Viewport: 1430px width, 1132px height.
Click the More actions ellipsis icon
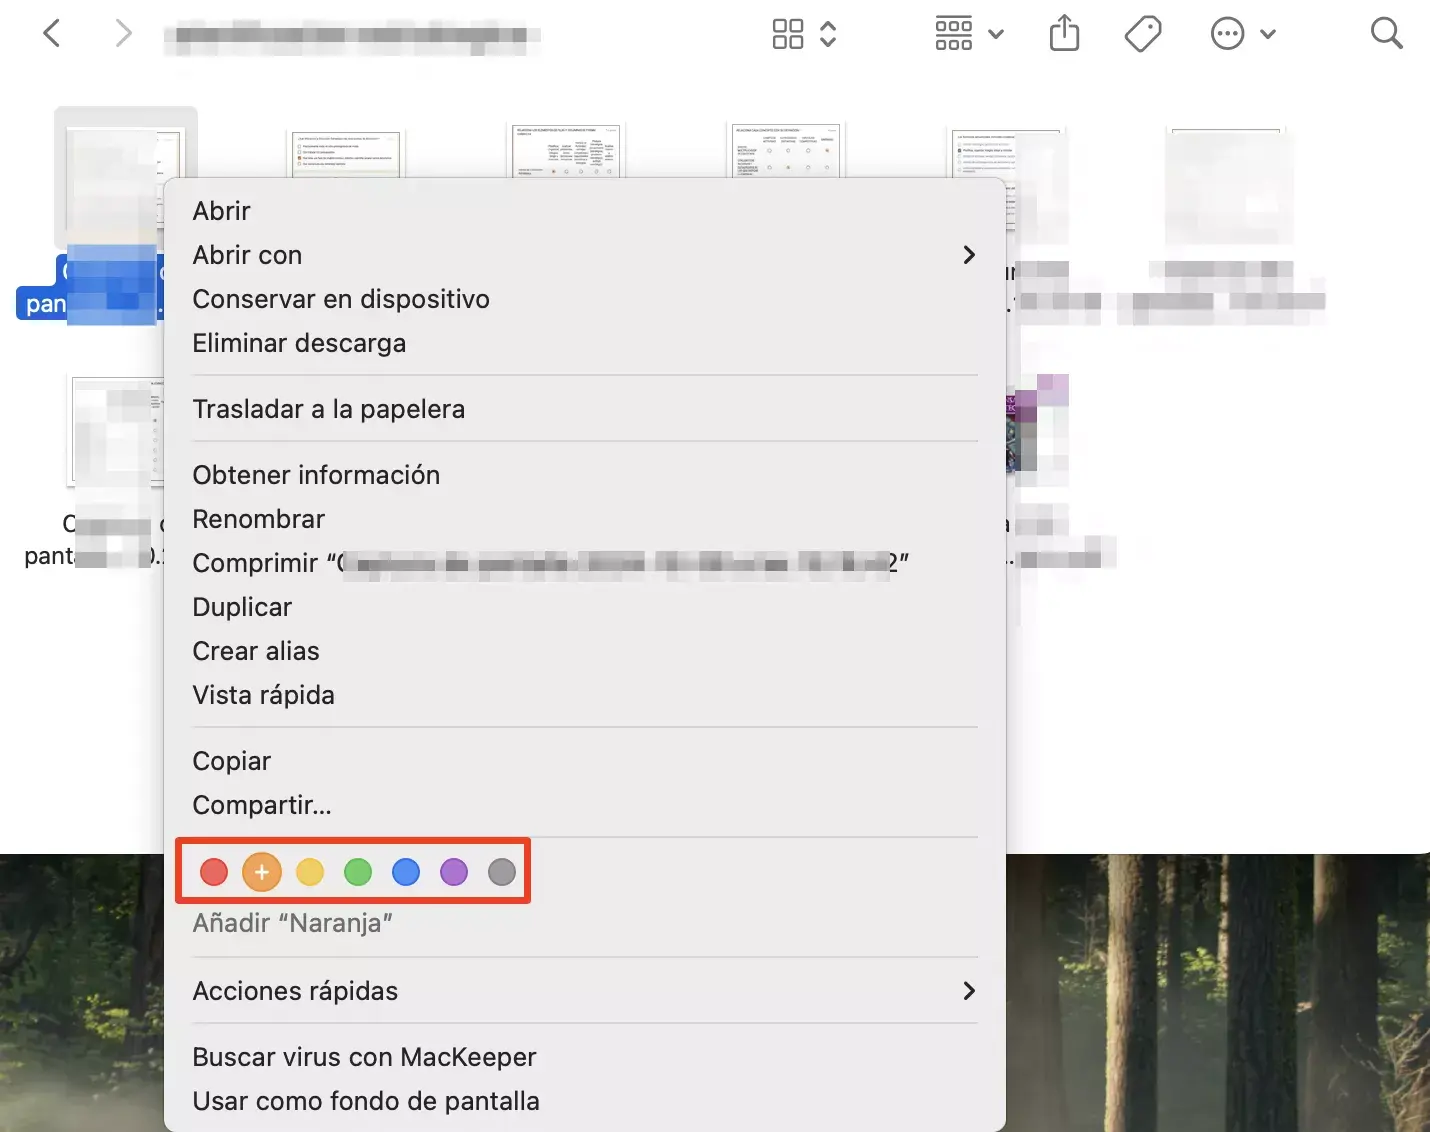point(1227,33)
